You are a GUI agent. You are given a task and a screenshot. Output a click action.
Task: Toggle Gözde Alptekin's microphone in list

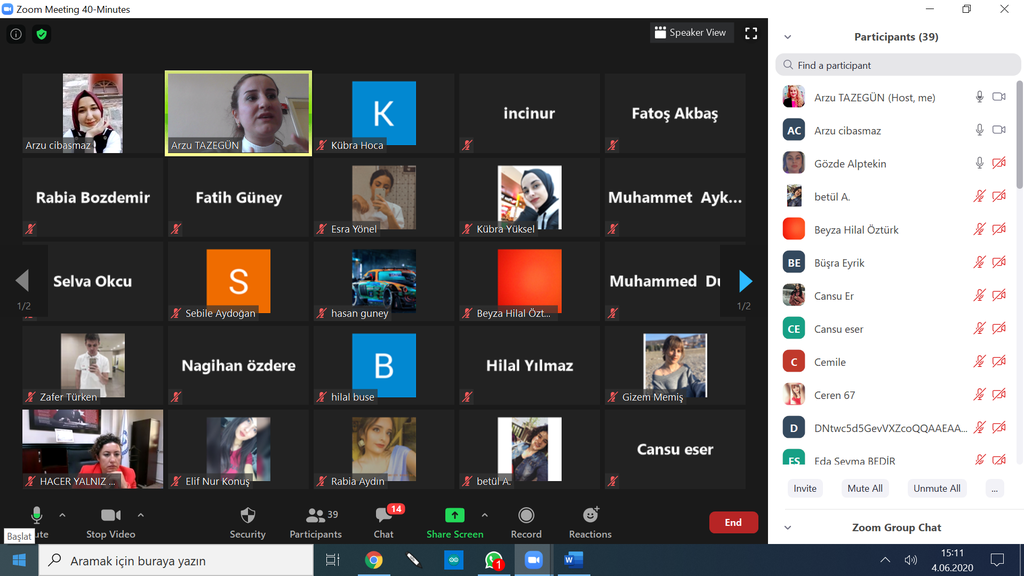coord(980,164)
